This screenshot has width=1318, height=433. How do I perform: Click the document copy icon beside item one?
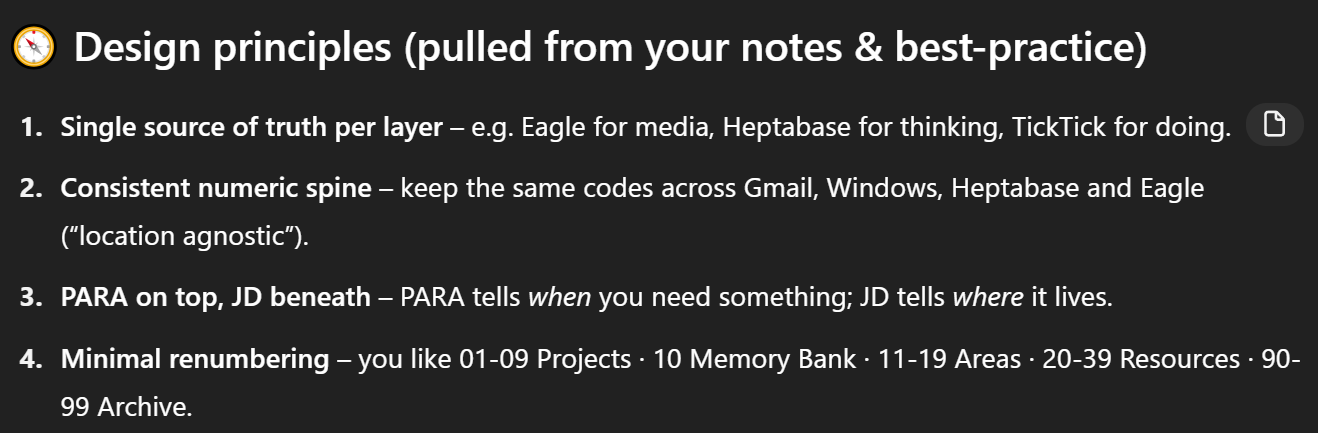click(1274, 125)
